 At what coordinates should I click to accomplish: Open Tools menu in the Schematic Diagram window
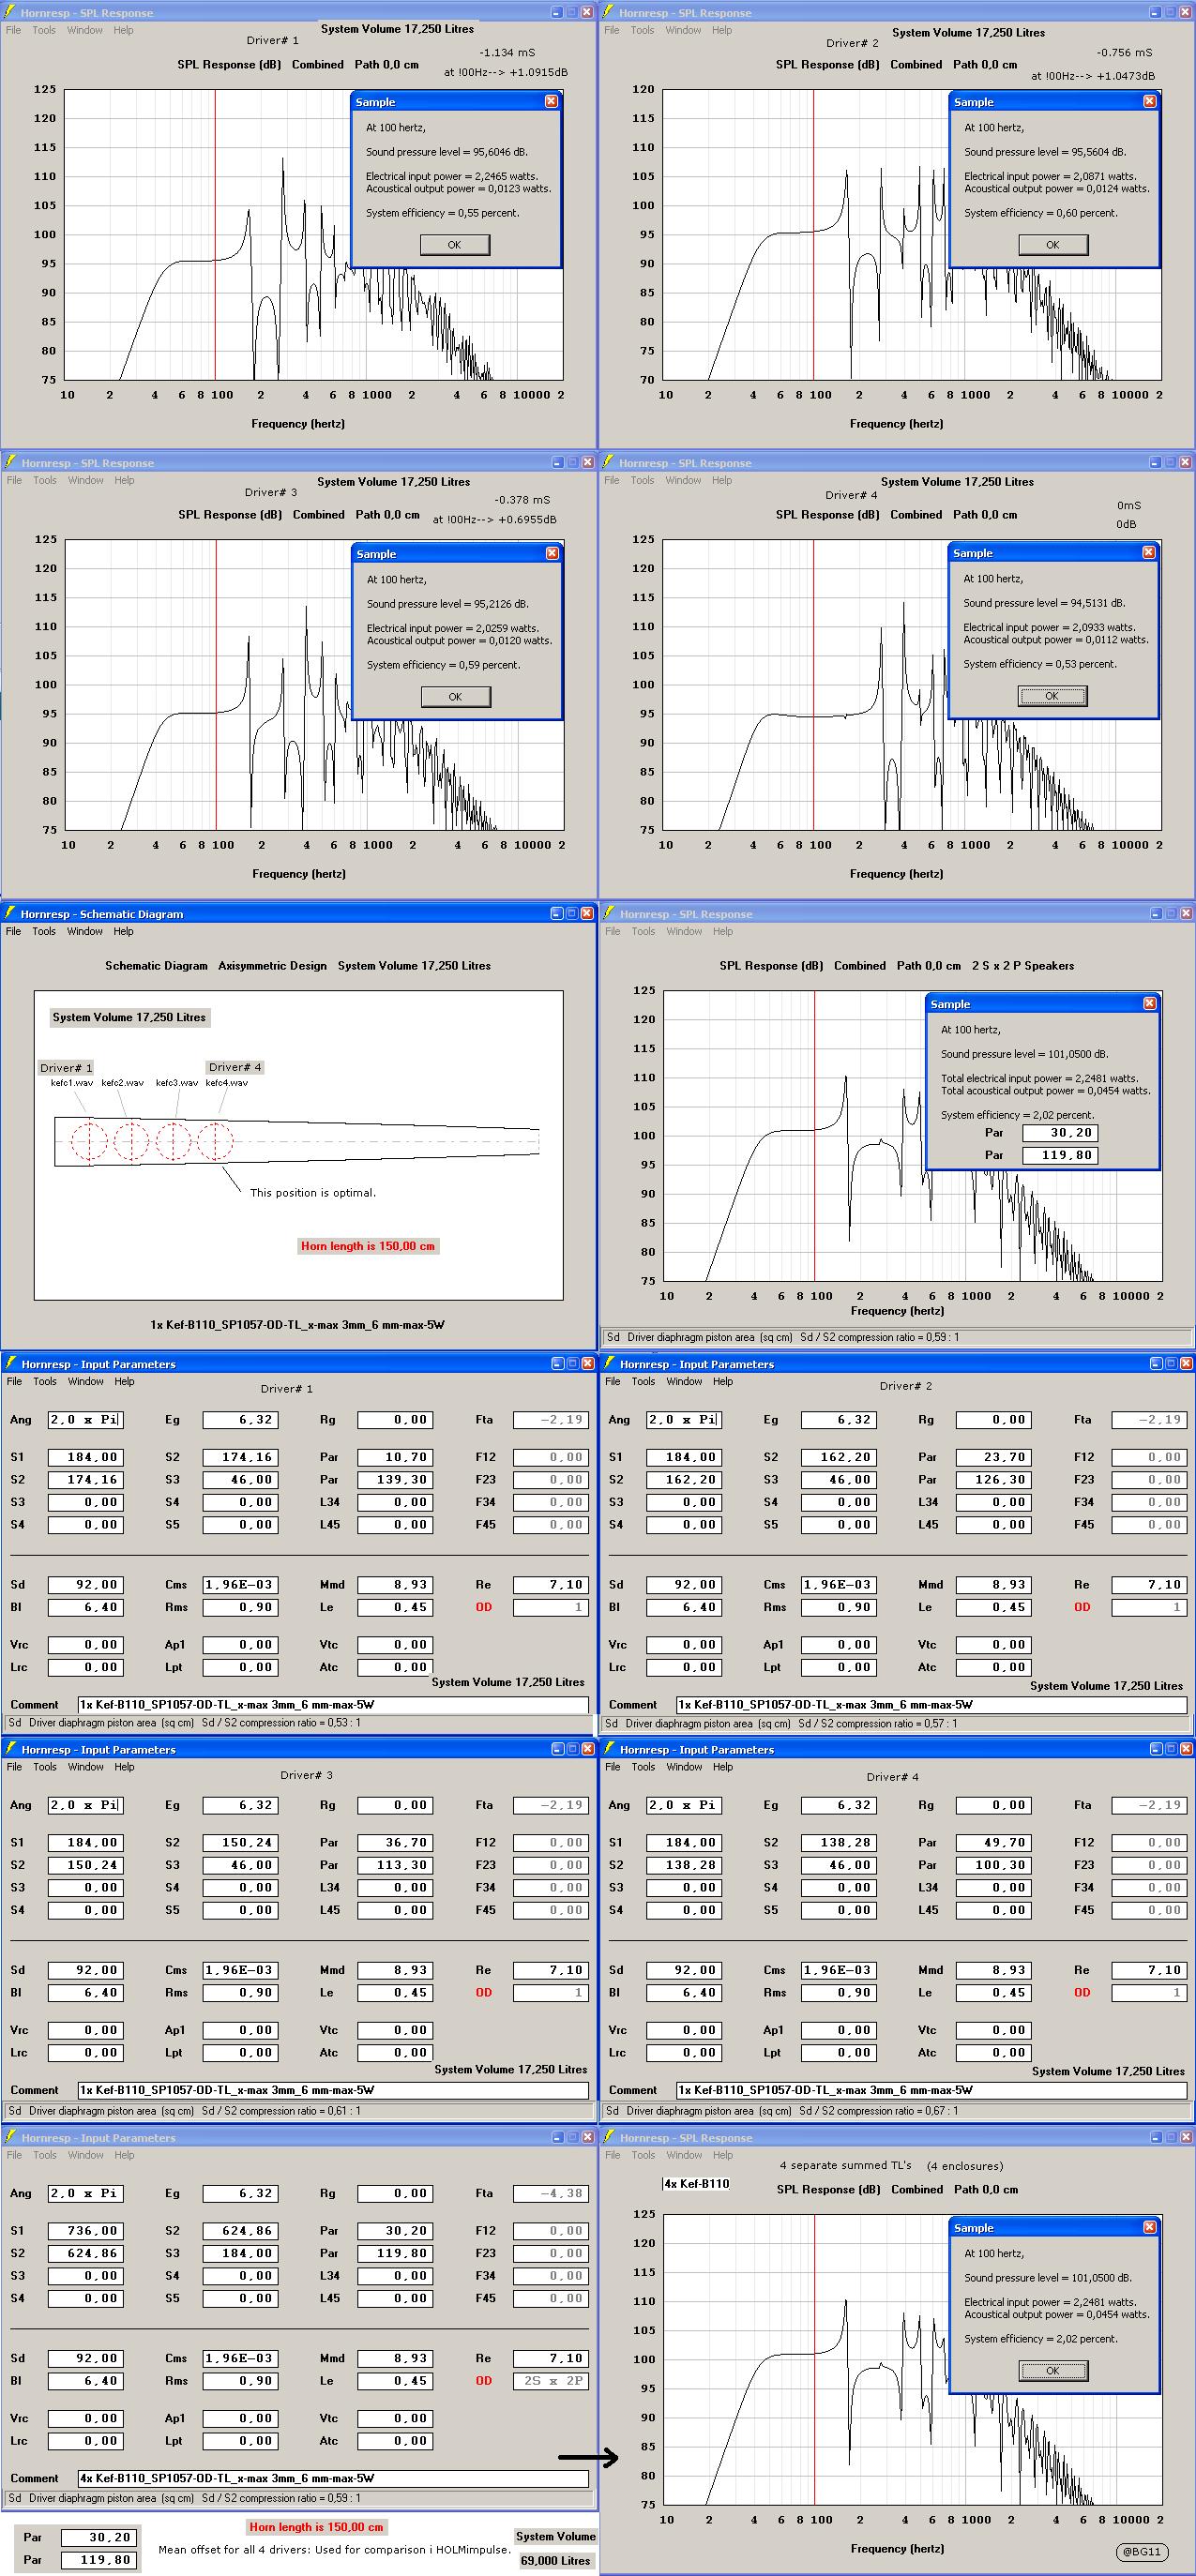[x=44, y=931]
